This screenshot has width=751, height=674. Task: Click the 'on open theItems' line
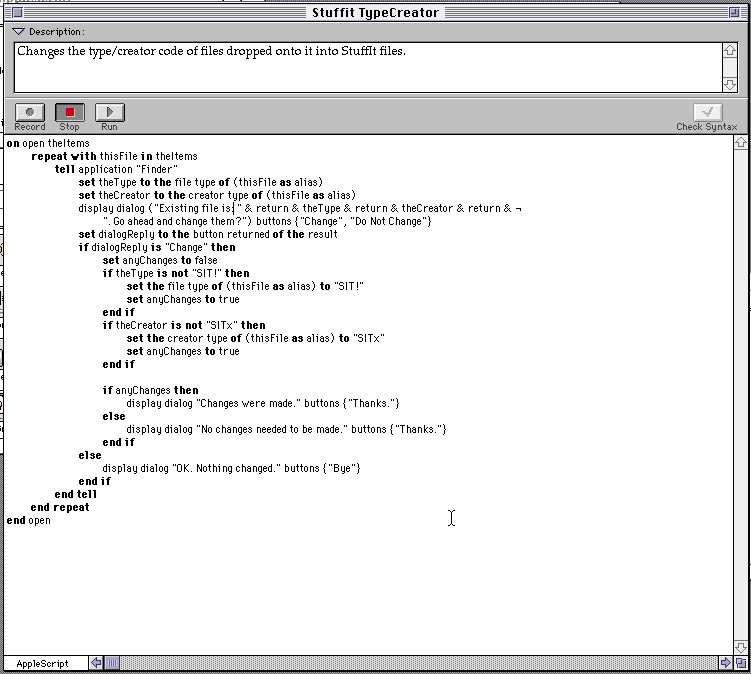48,143
